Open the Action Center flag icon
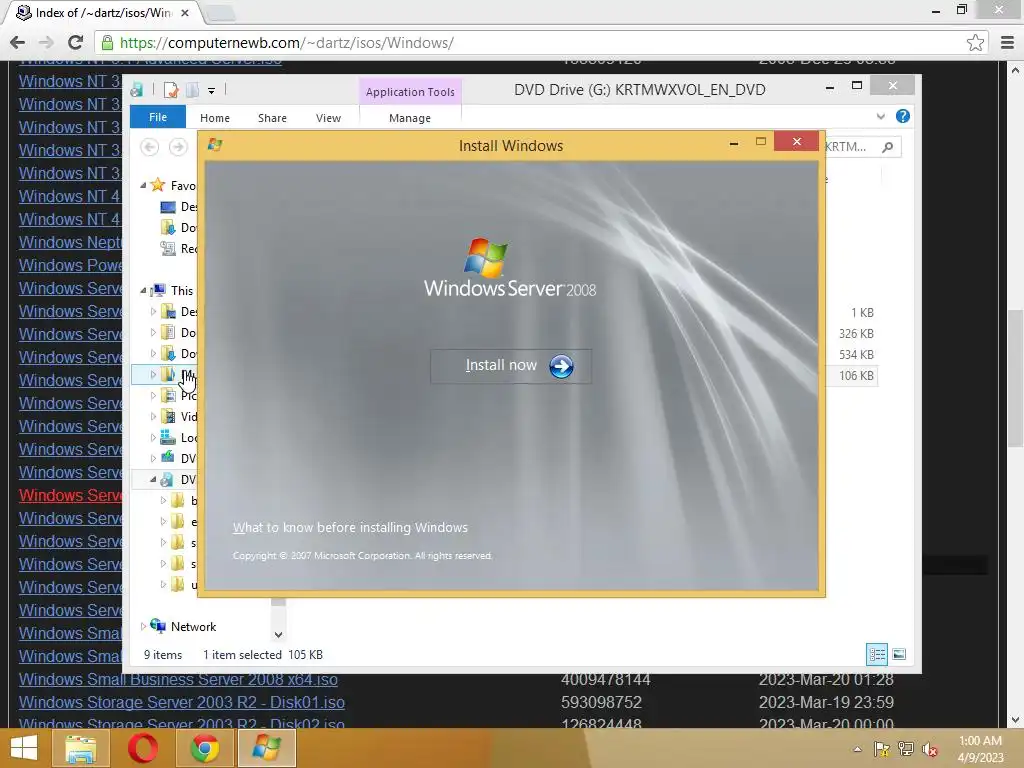Viewport: 1024px width, 768px height. 882,749
